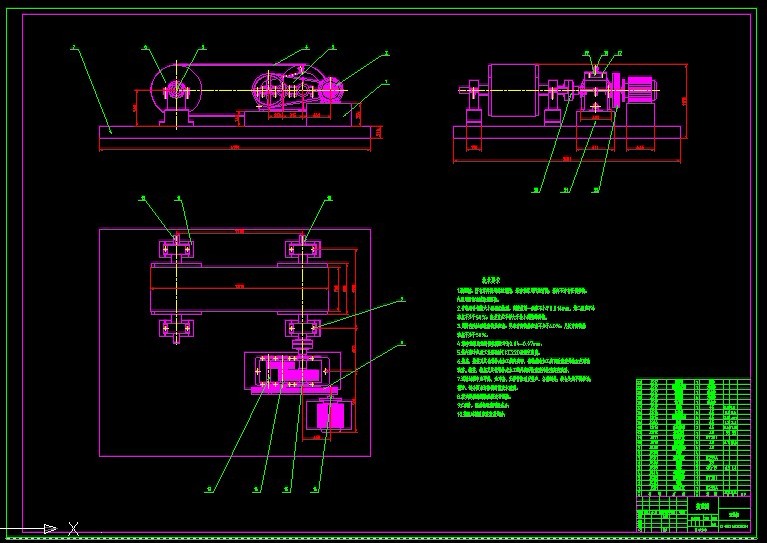This screenshot has height=543, width=767.
Task: Select the lower-left bearing block in plan view
Action: 176,328
